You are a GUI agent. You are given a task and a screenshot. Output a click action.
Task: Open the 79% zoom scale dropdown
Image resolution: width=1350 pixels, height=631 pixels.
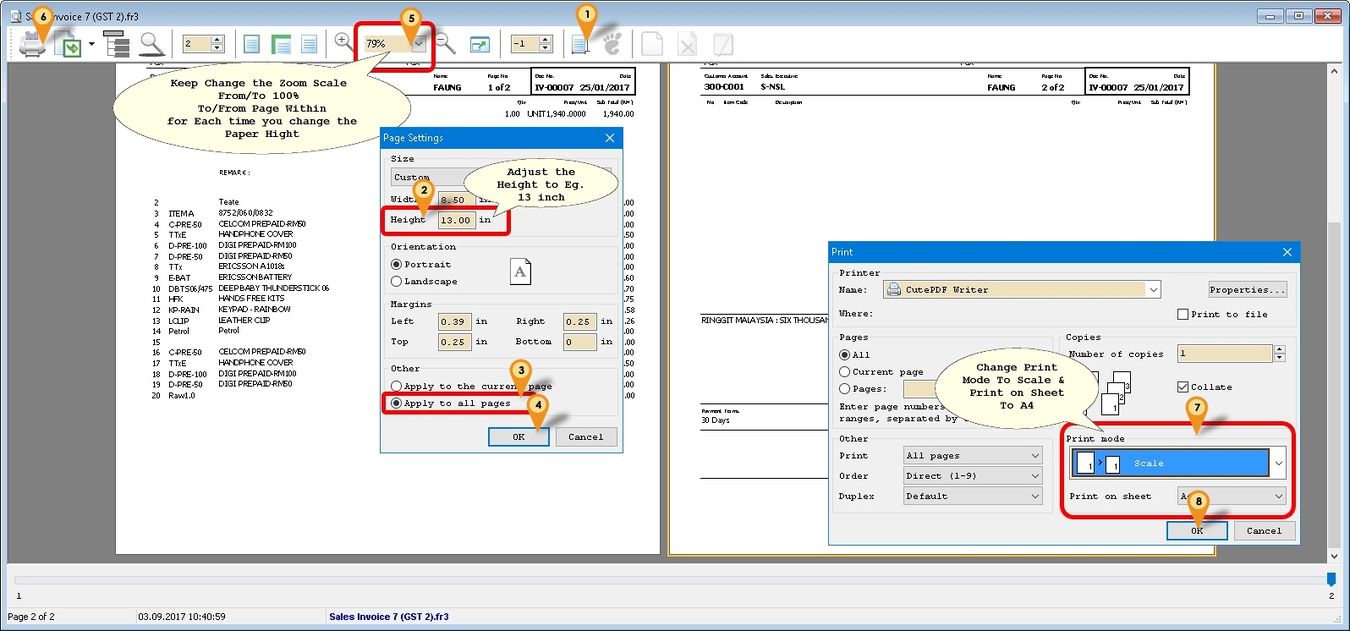(x=418, y=44)
